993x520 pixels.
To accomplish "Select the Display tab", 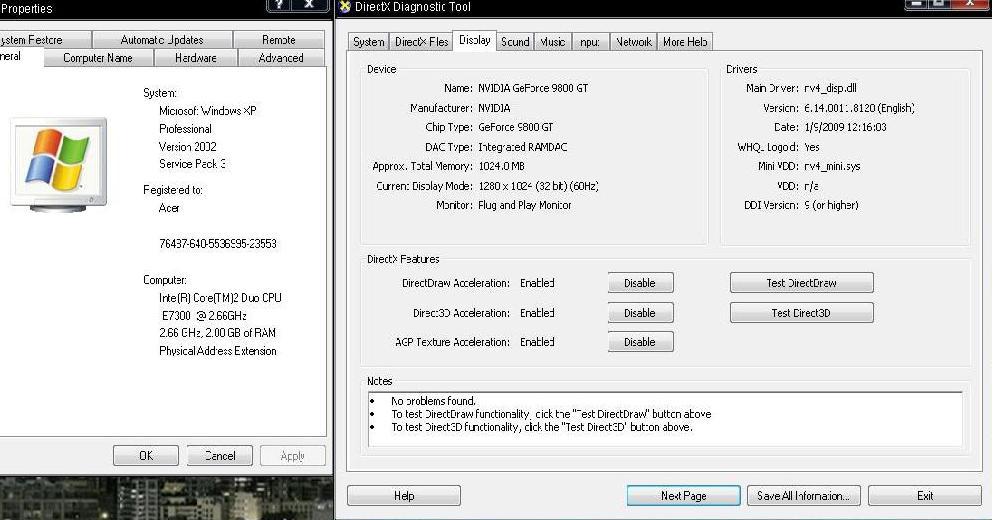I will (474, 40).
